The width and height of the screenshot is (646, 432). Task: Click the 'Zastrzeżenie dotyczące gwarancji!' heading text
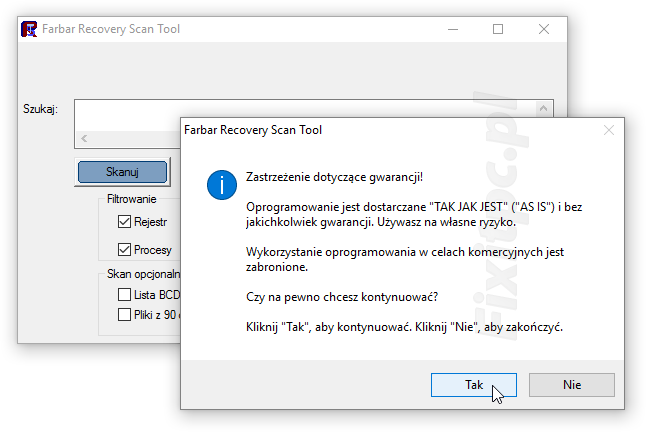coord(334,177)
